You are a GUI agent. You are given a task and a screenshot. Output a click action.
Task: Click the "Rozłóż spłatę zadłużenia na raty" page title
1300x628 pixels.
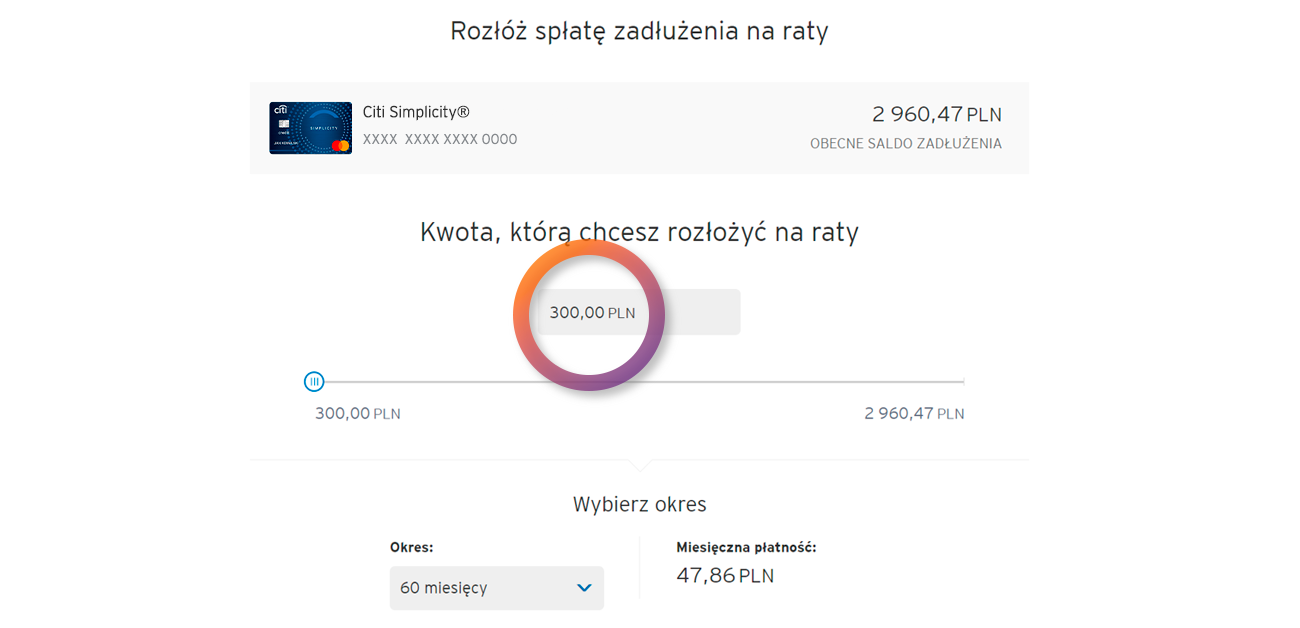[x=639, y=31]
